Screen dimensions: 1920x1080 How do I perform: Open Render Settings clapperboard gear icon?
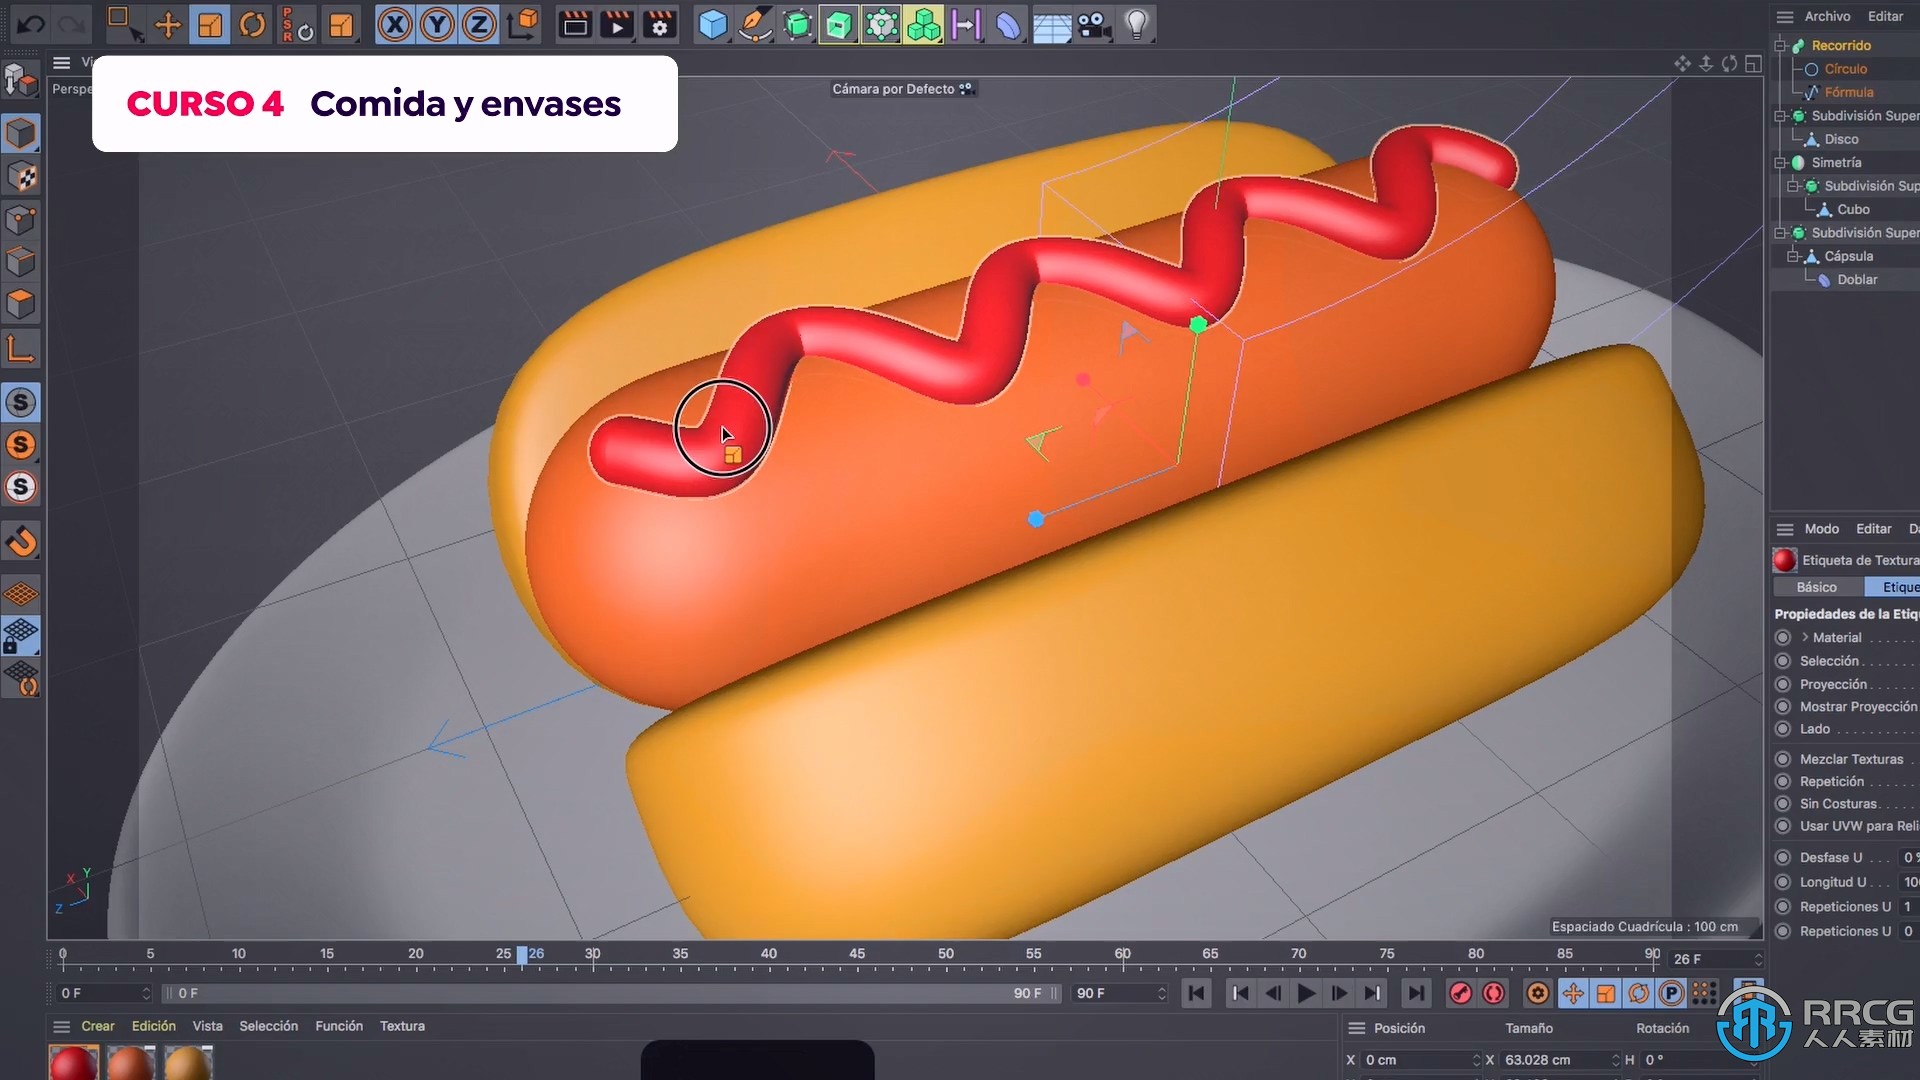(659, 24)
